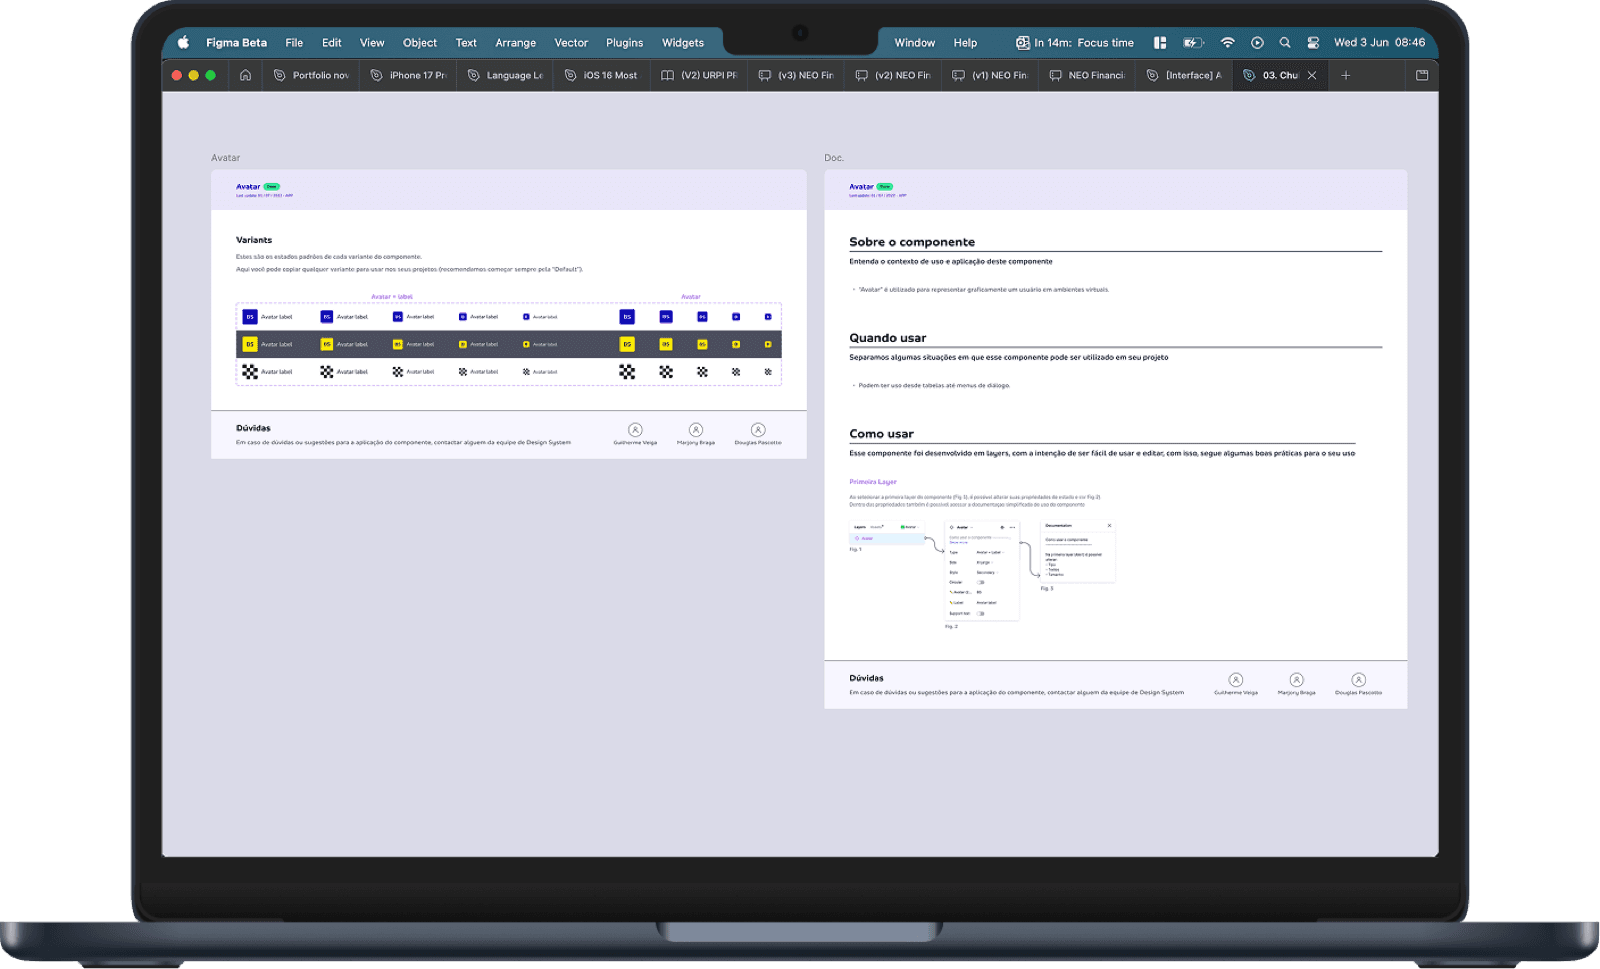Select the Doc. frame label

(x=834, y=158)
